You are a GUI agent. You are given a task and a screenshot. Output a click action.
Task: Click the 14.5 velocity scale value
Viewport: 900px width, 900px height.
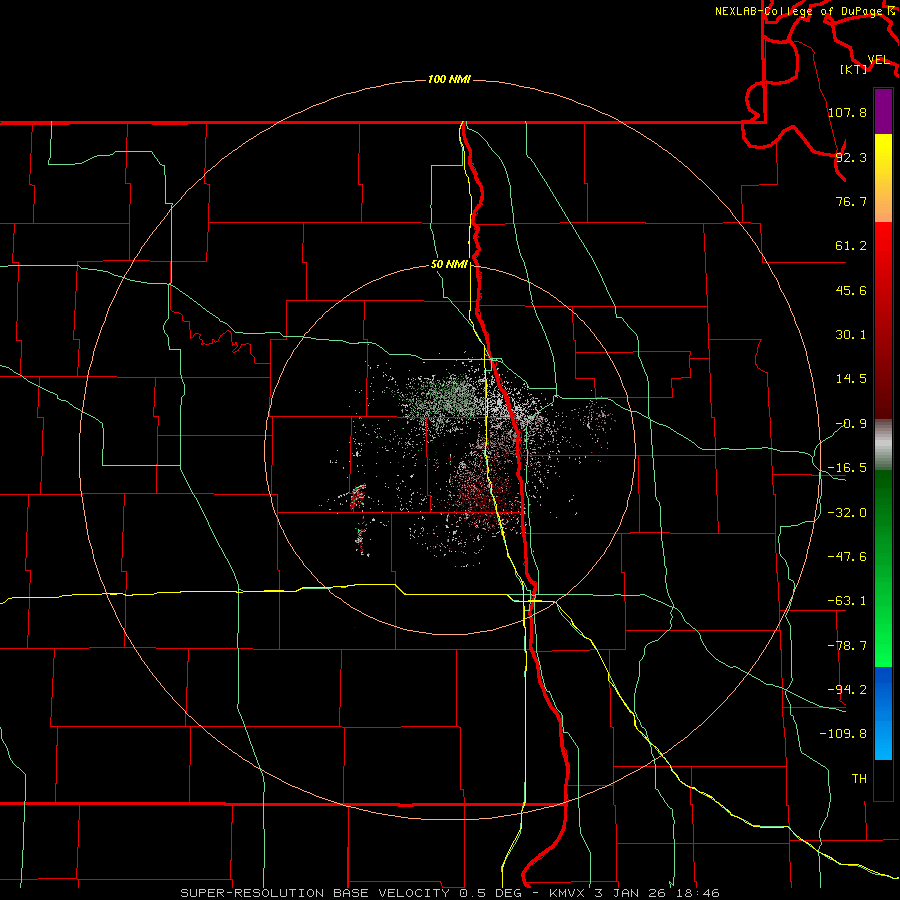coord(851,379)
